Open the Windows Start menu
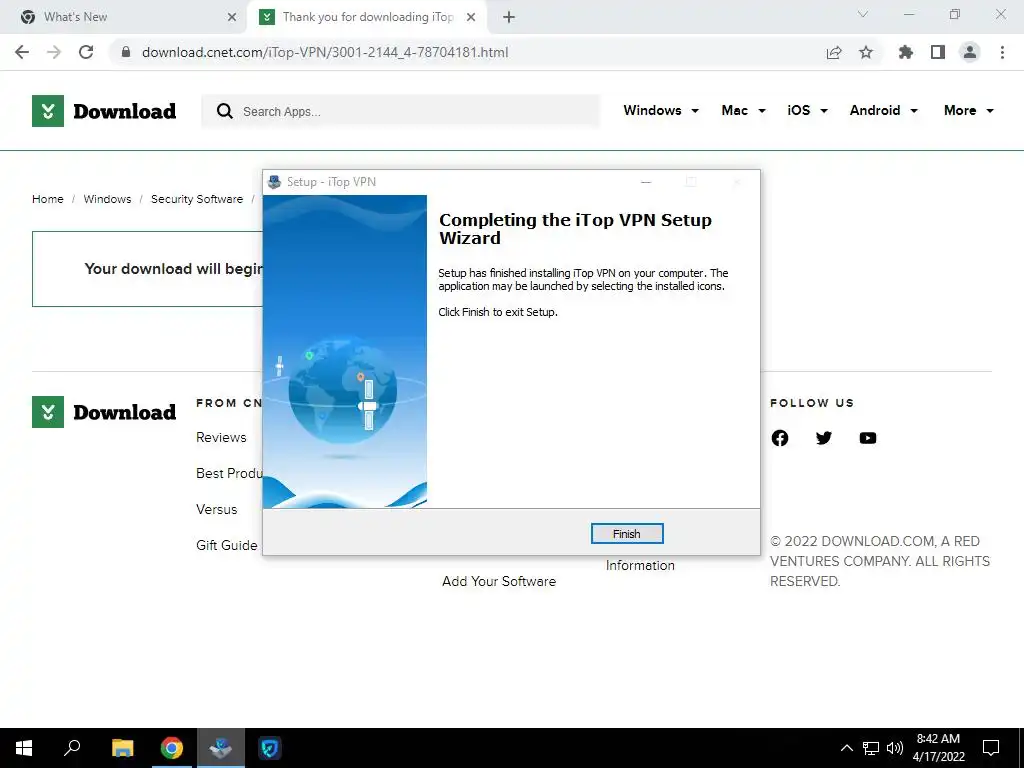The image size is (1024, 768). (24, 748)
